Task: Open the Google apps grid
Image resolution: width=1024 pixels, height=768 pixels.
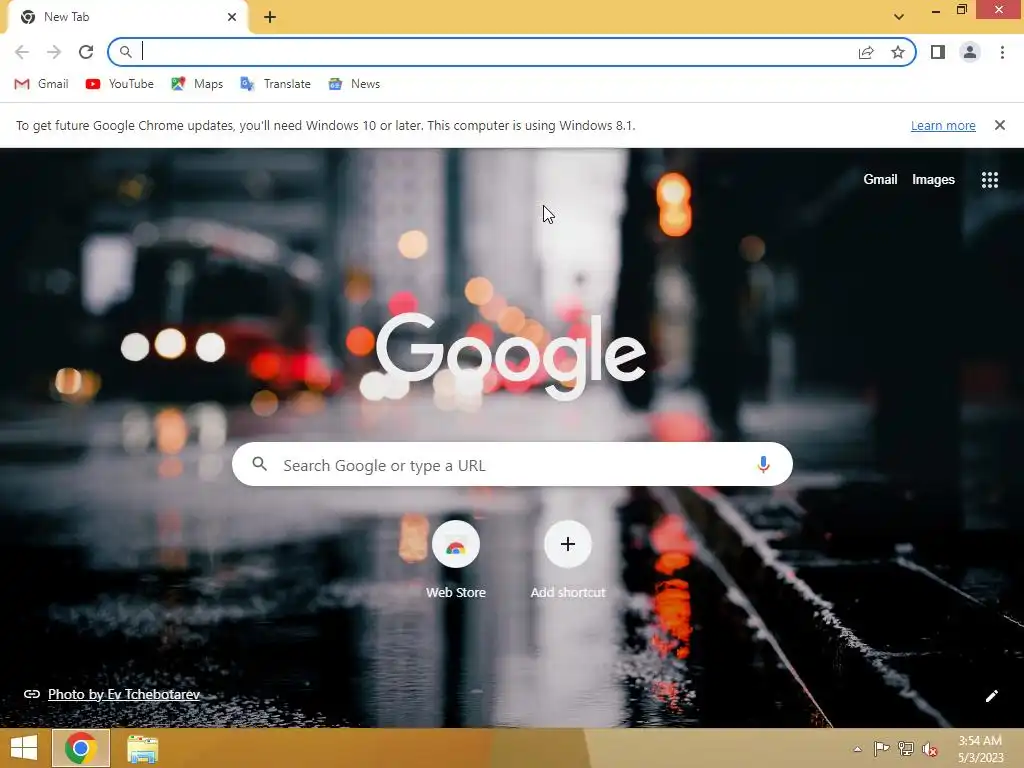Action: click(x=989, y=180)
